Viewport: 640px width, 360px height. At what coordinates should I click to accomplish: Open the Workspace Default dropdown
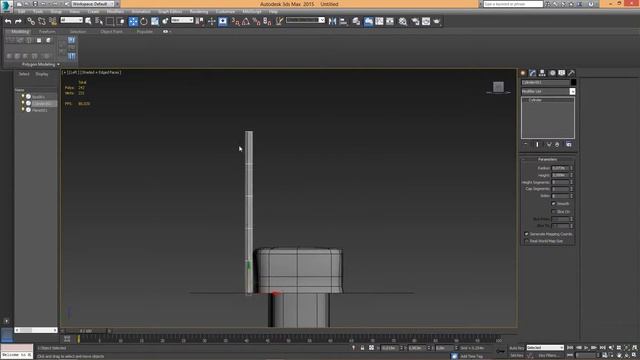(93, 4)
